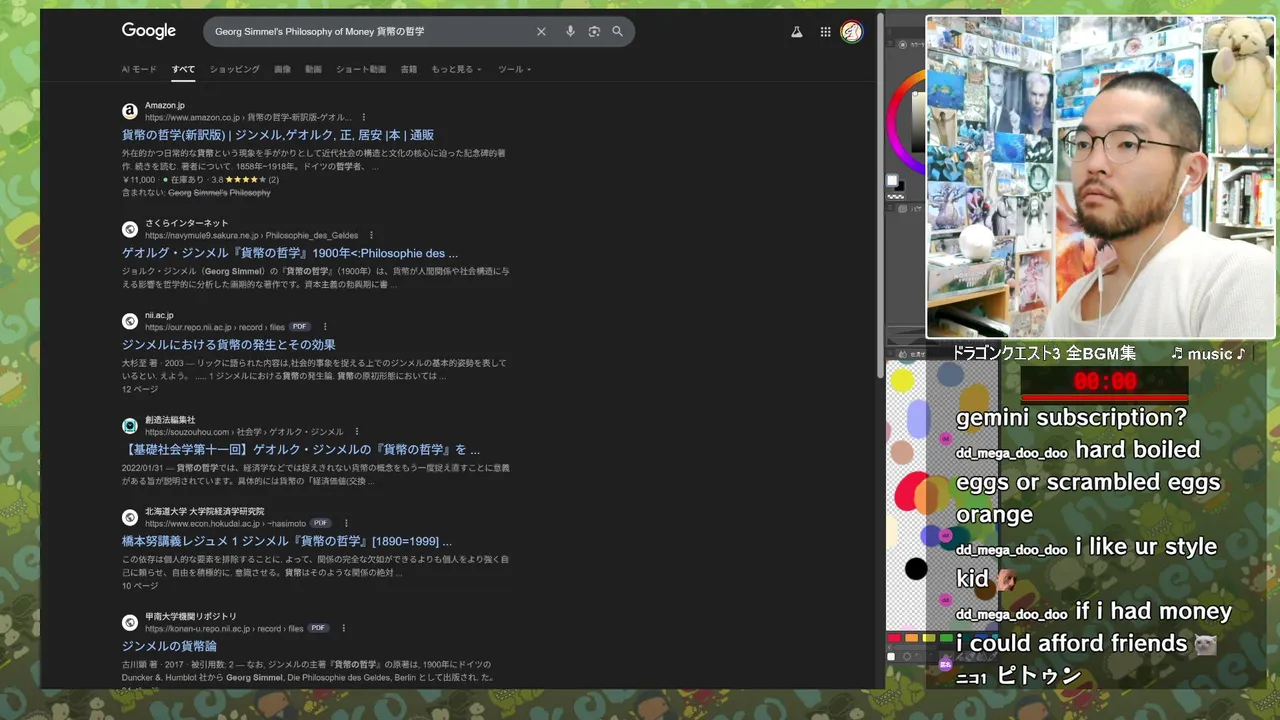The image size is (1280, 720).
Task: Open Google Lens image search icon
Action: 594,32
